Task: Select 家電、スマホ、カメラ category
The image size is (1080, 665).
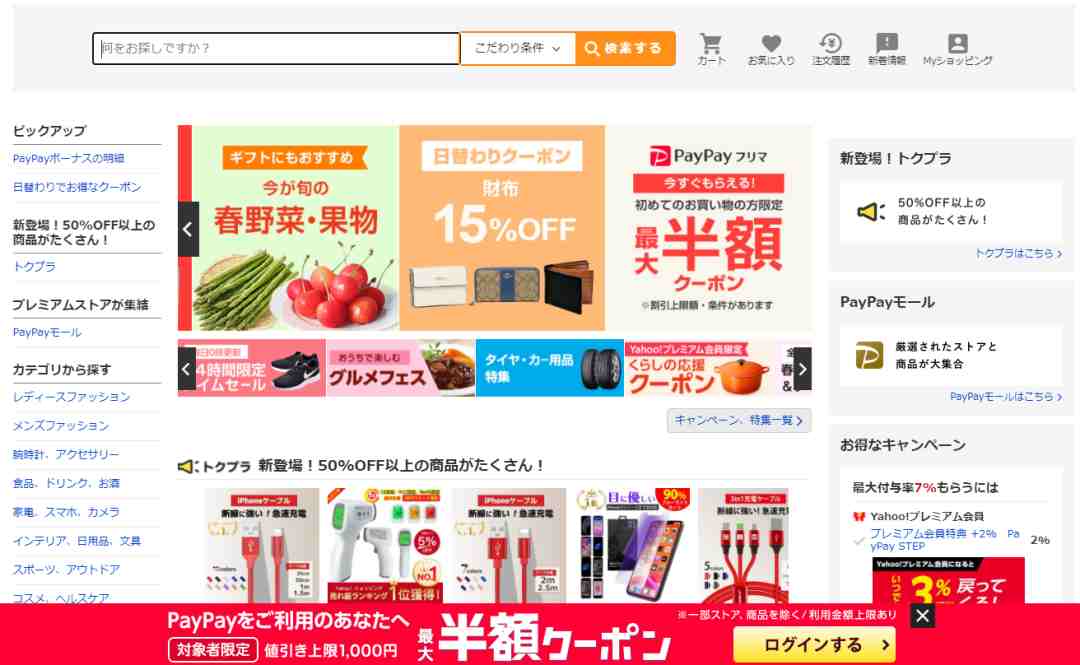Action: pyautogui.click(x=66, y=512)
